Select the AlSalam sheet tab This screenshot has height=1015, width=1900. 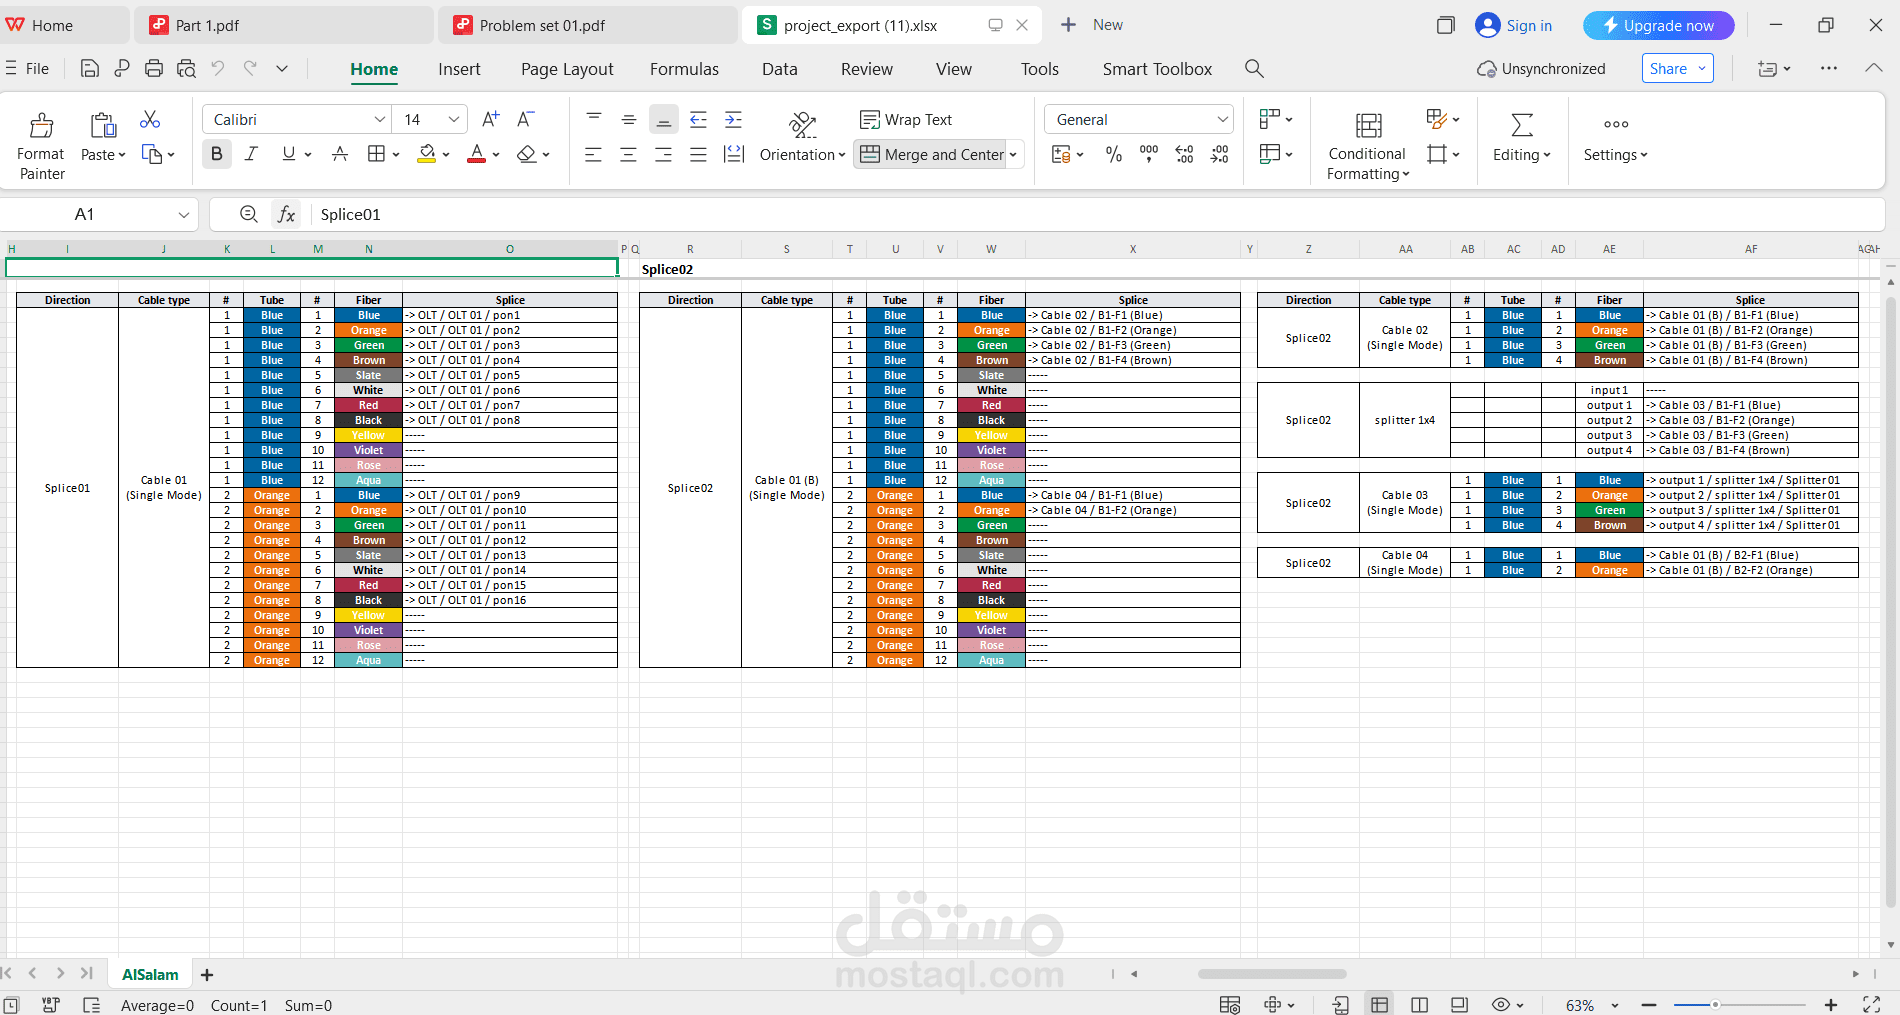(150, 974)
